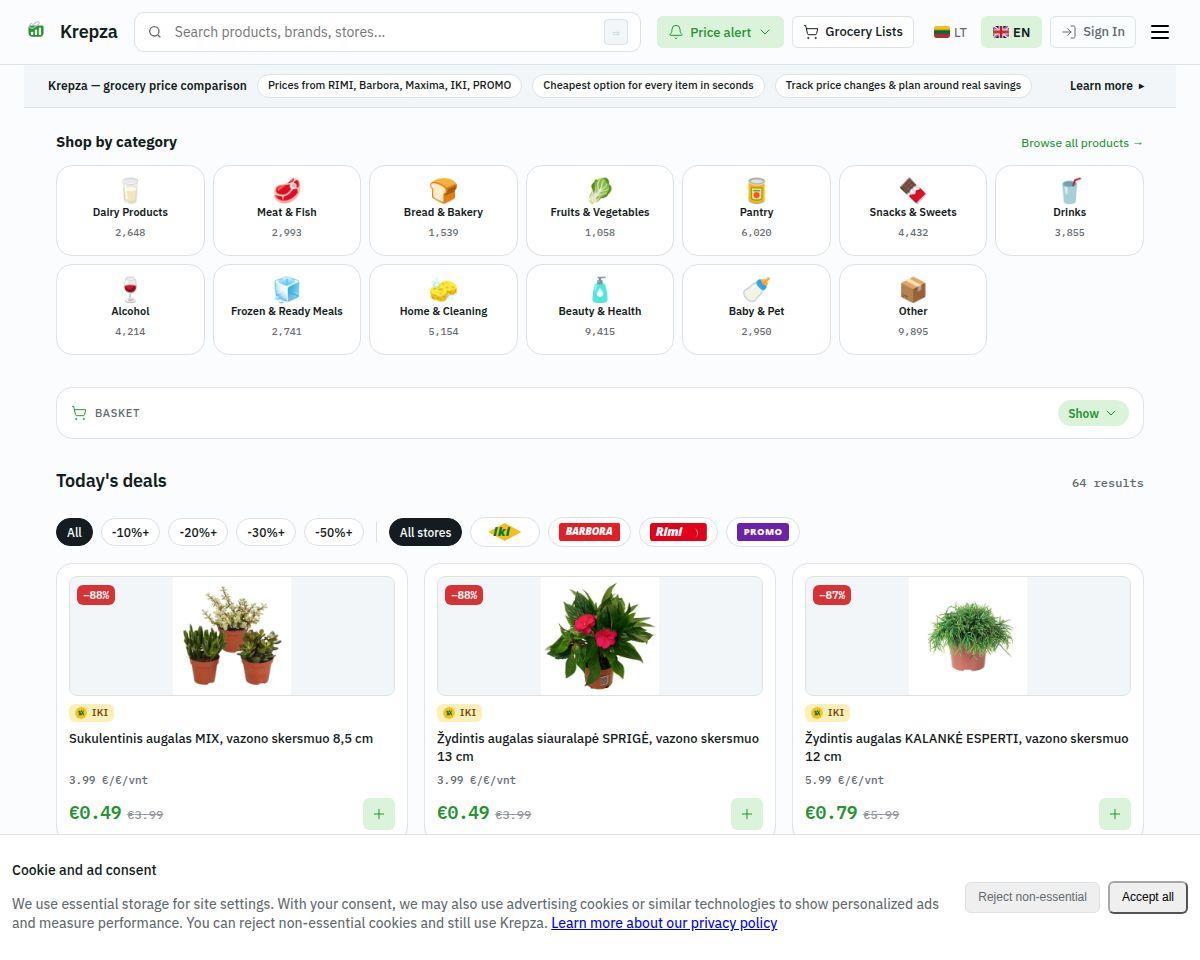
Task: Click Browse all products link
Action: pyautogui.click(x=1082, y=143)
